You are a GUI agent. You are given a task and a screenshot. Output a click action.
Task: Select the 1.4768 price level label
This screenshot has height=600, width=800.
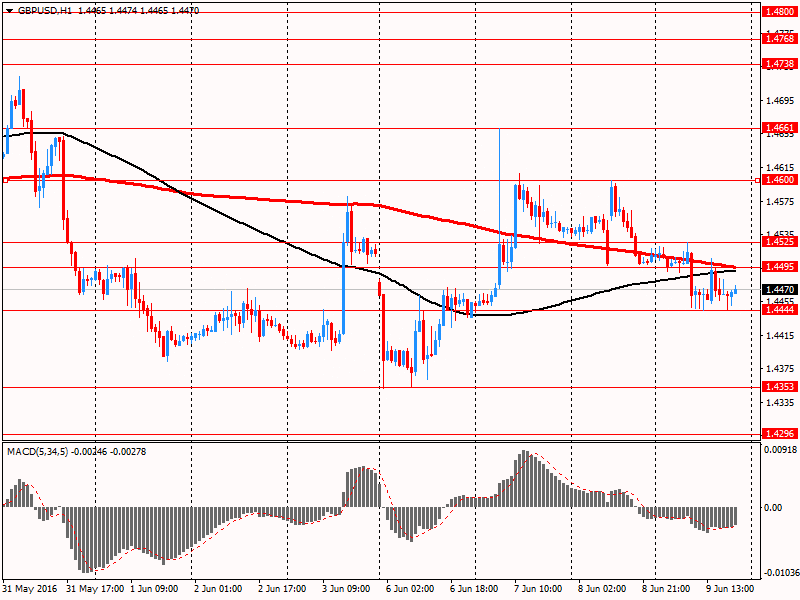pos(780,39)
